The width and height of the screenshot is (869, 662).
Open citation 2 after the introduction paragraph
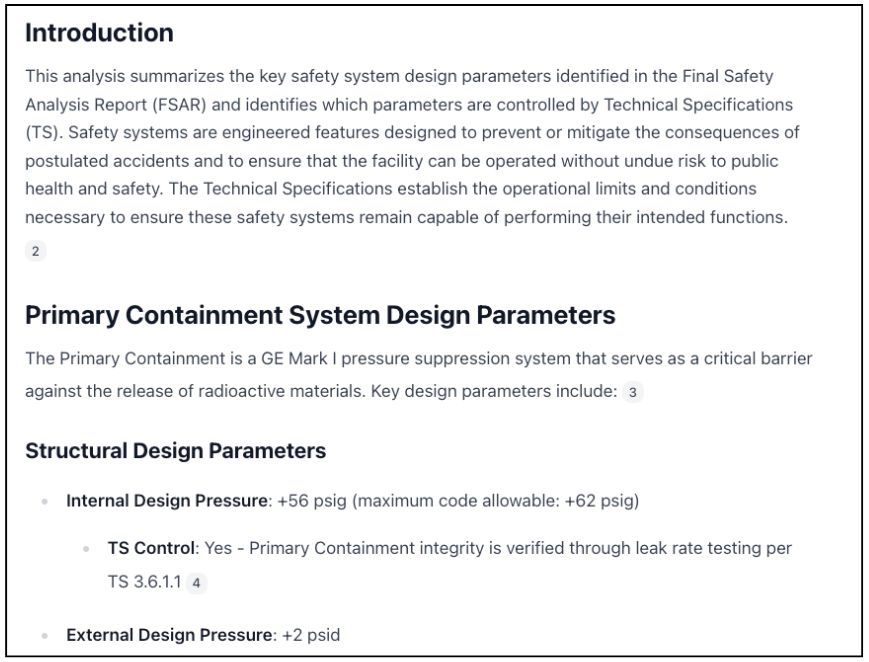click(36, 251)
